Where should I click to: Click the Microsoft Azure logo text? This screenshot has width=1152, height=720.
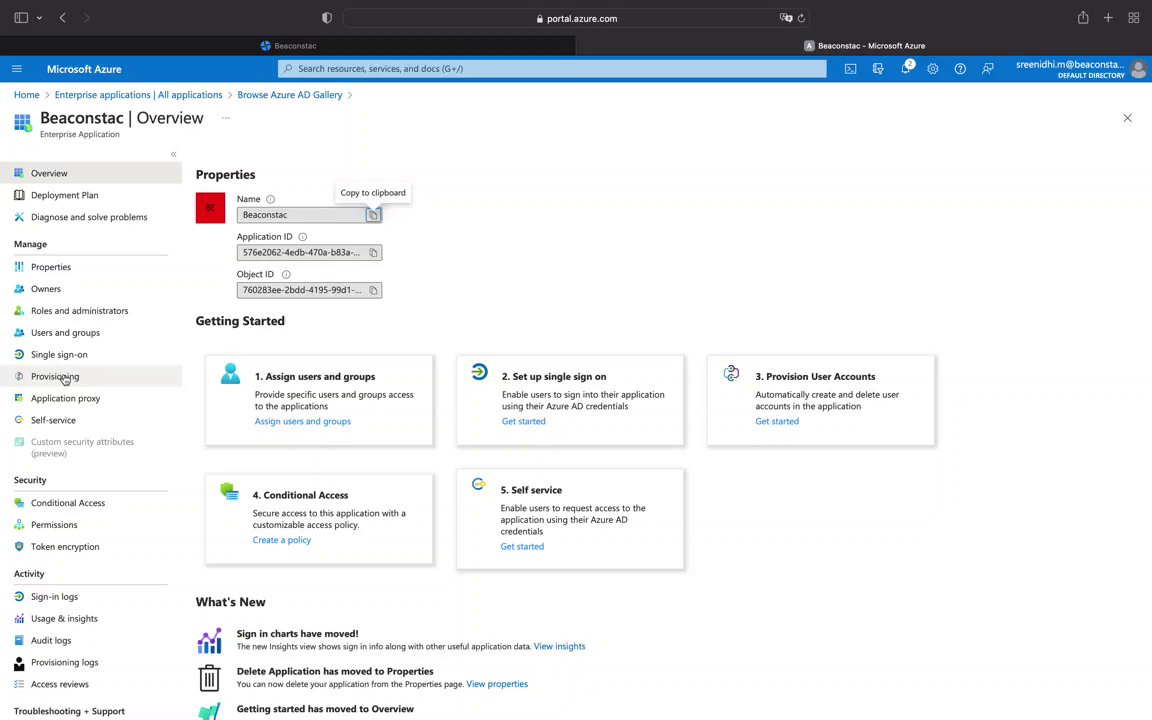click(84, 69)
